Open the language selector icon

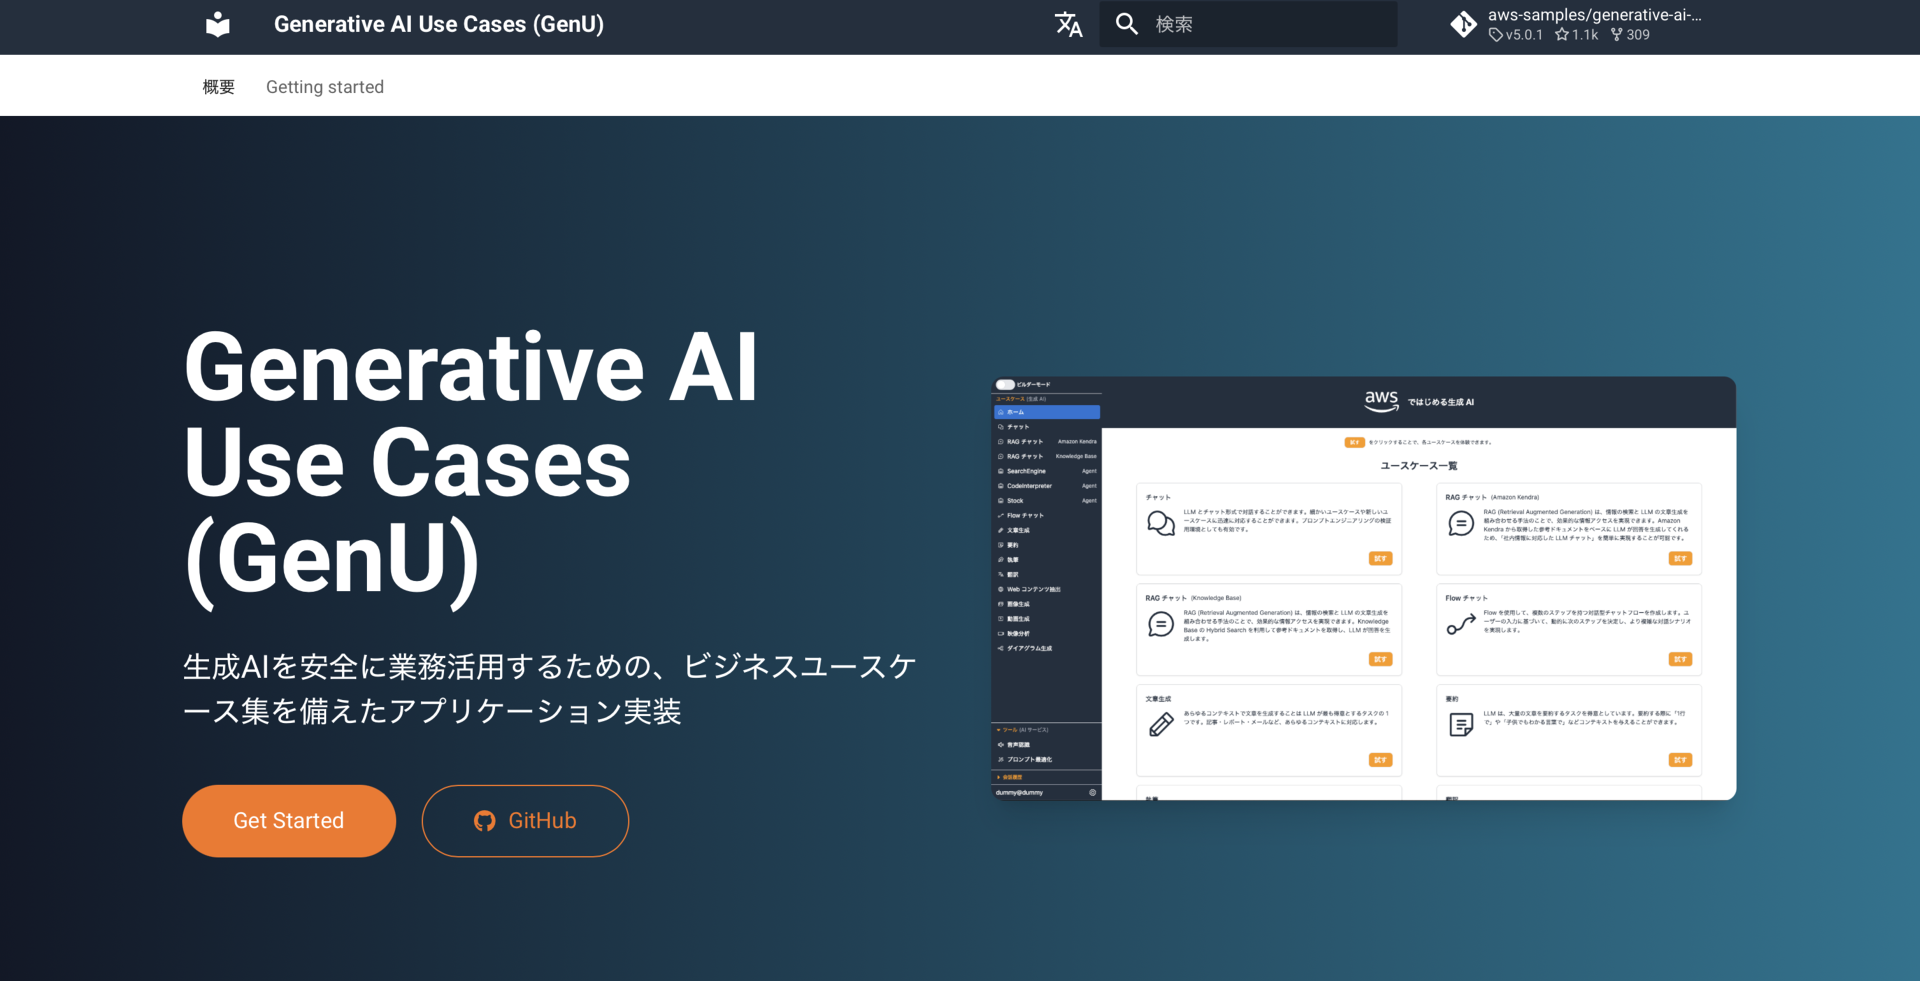1068,24
